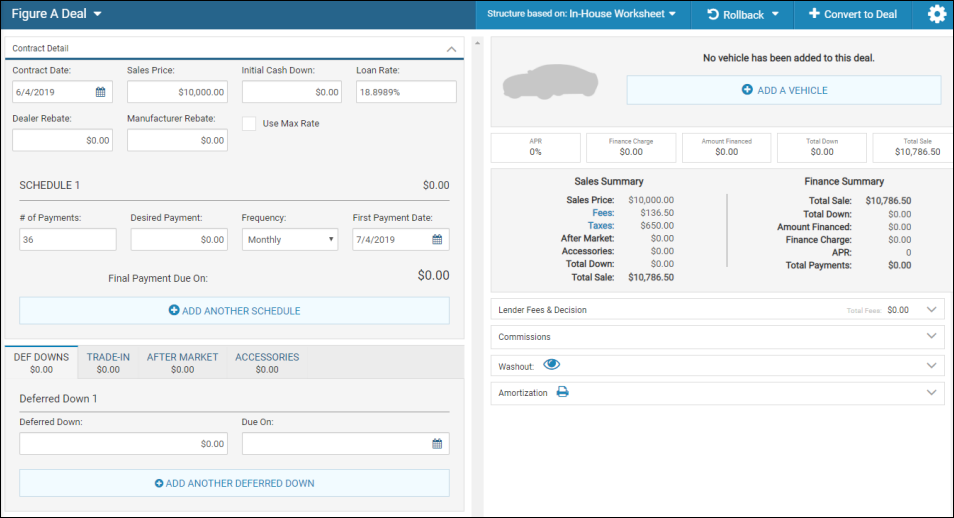Click the Finance Charge summary tile
The height and width of the screenshot is (518, 954).
coord(631,147)
